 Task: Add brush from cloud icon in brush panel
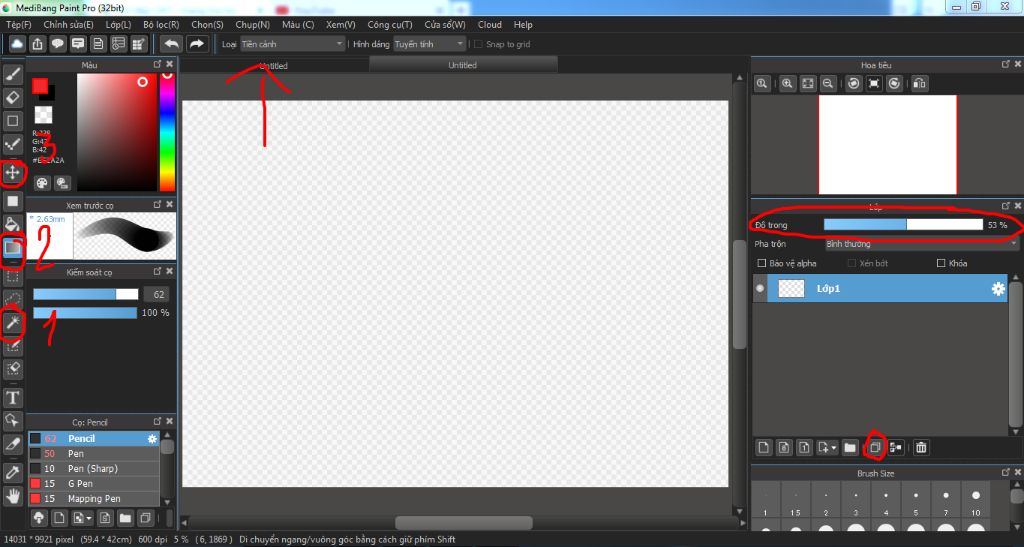[x=39, y=518]
